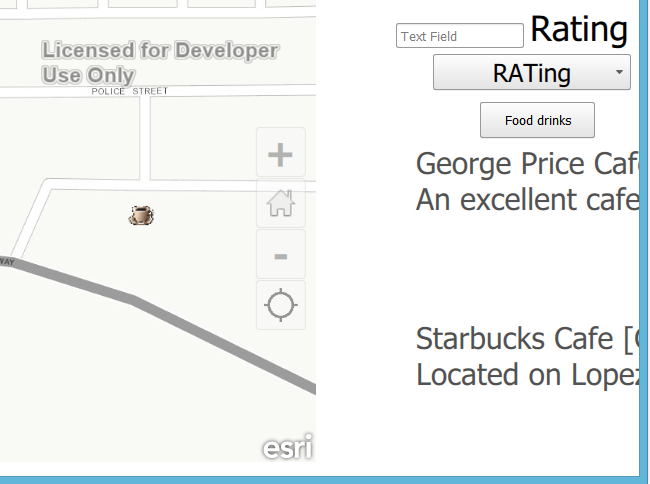The width and height of the screenshot is (650, 484).
Task: Locate my position with crosshair button
Action: tap(281, 305)
